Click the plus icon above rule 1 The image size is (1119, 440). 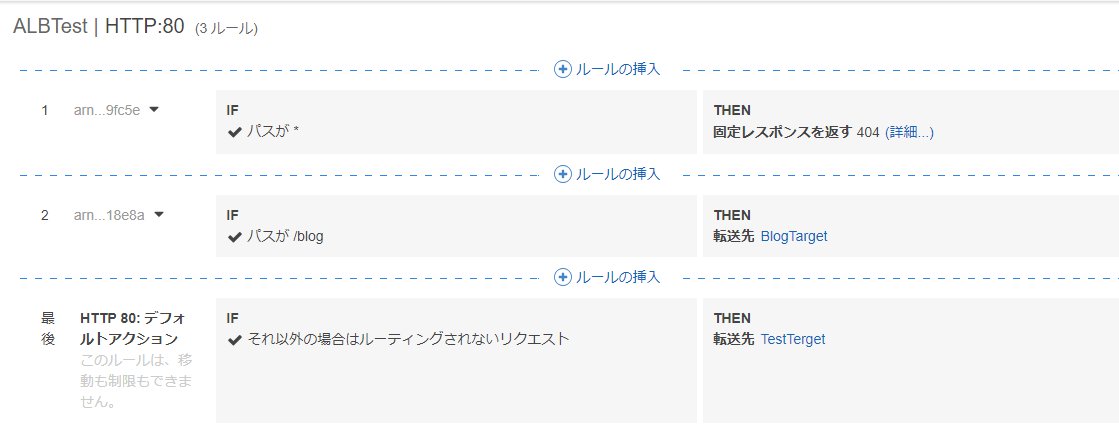563,69
